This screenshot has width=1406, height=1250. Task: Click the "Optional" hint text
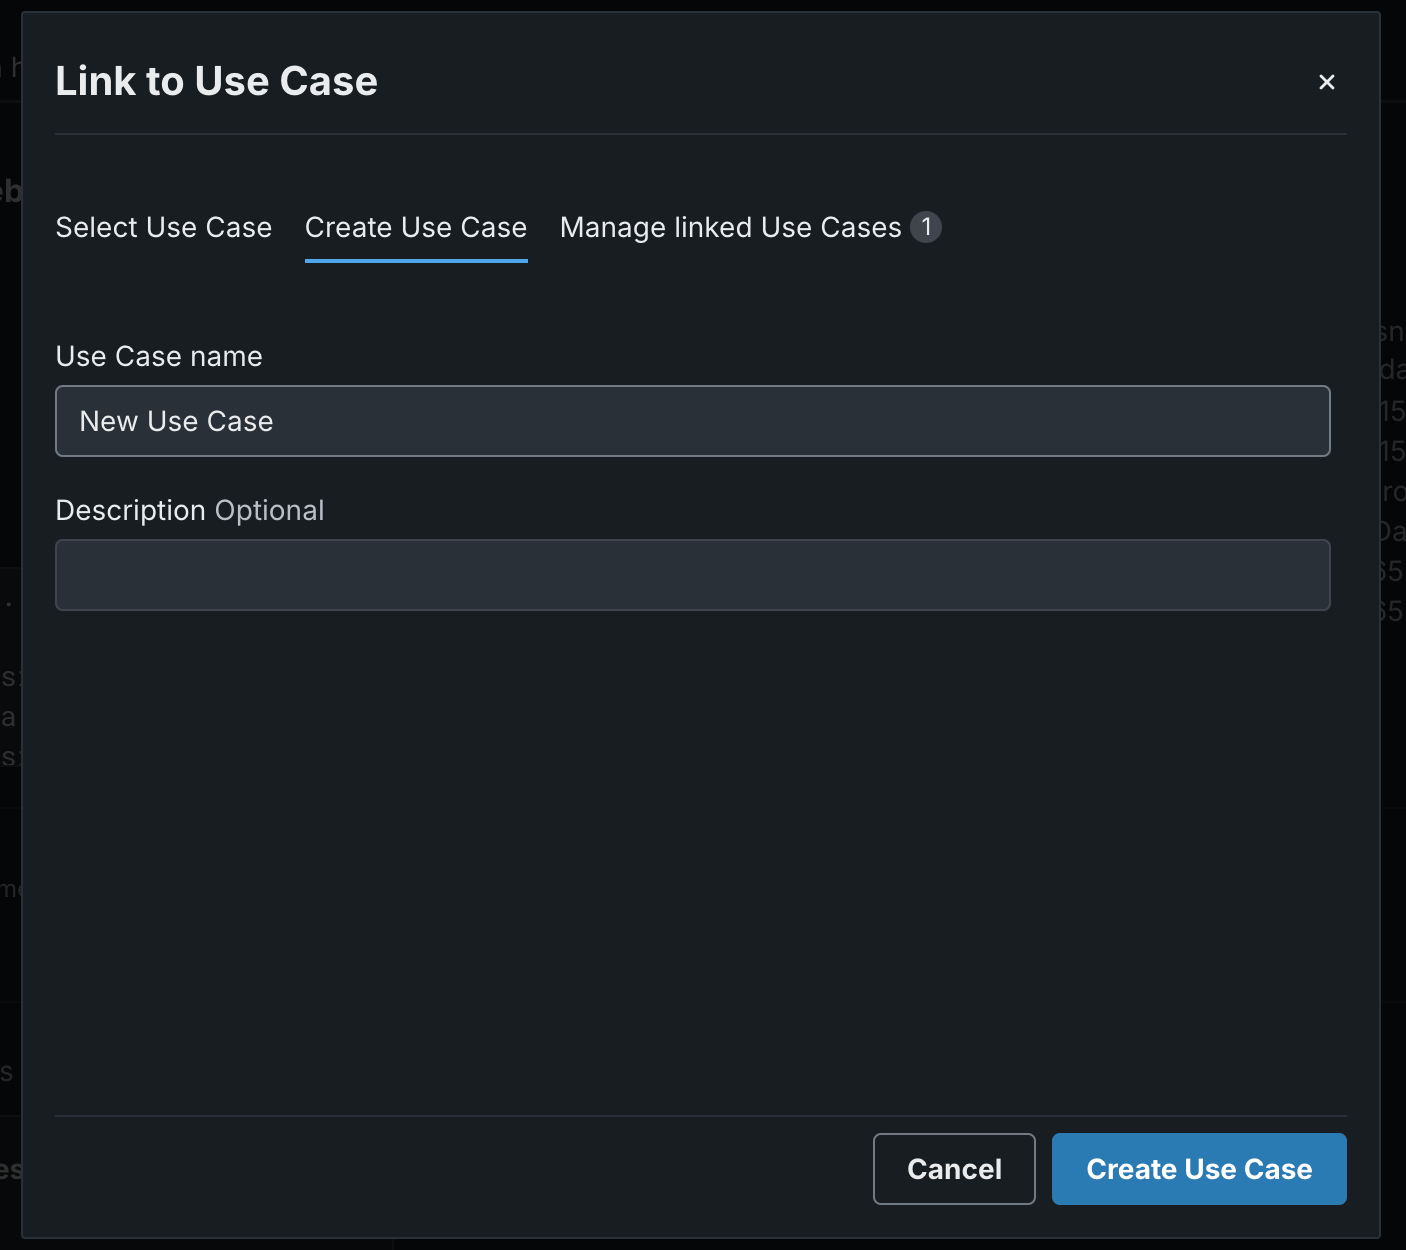click(x=269, y=511)
